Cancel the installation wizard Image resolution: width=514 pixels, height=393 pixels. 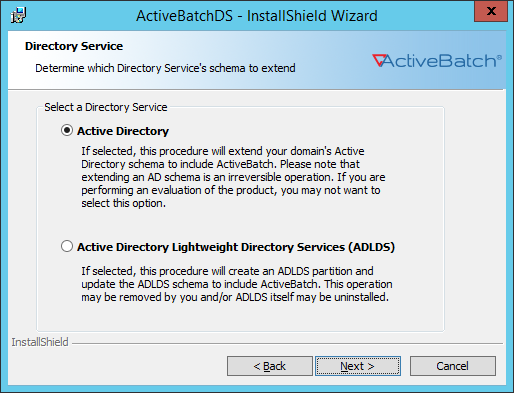[453, 366]
